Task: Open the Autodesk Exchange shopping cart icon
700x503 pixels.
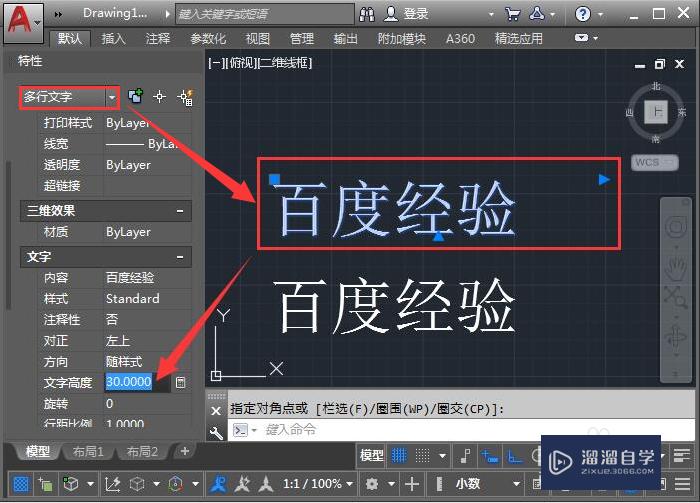Action: [512, 14]
